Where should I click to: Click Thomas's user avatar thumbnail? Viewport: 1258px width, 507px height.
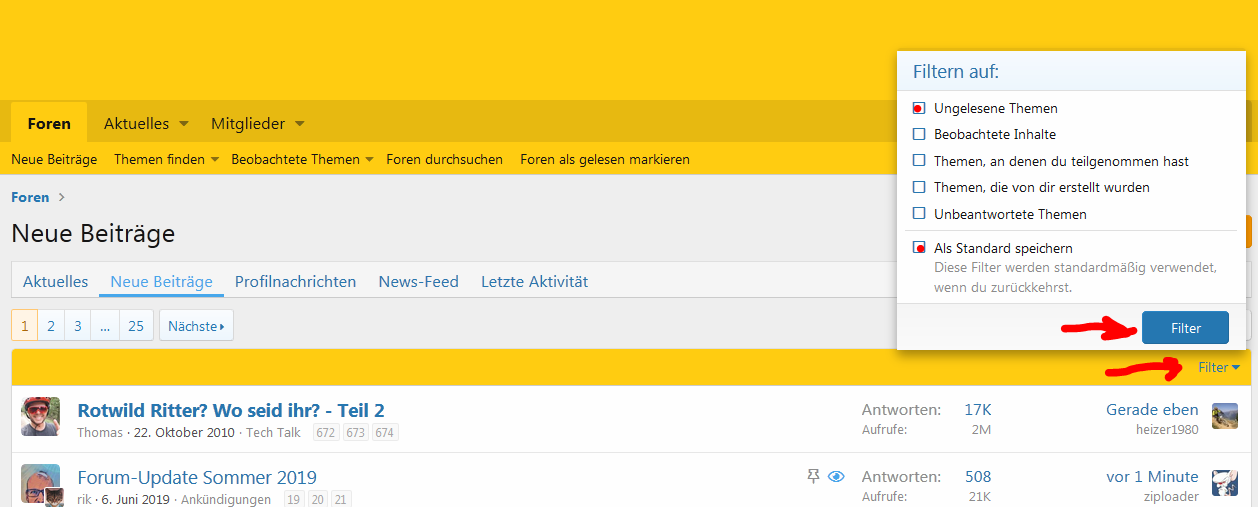[x=40, y=416]
